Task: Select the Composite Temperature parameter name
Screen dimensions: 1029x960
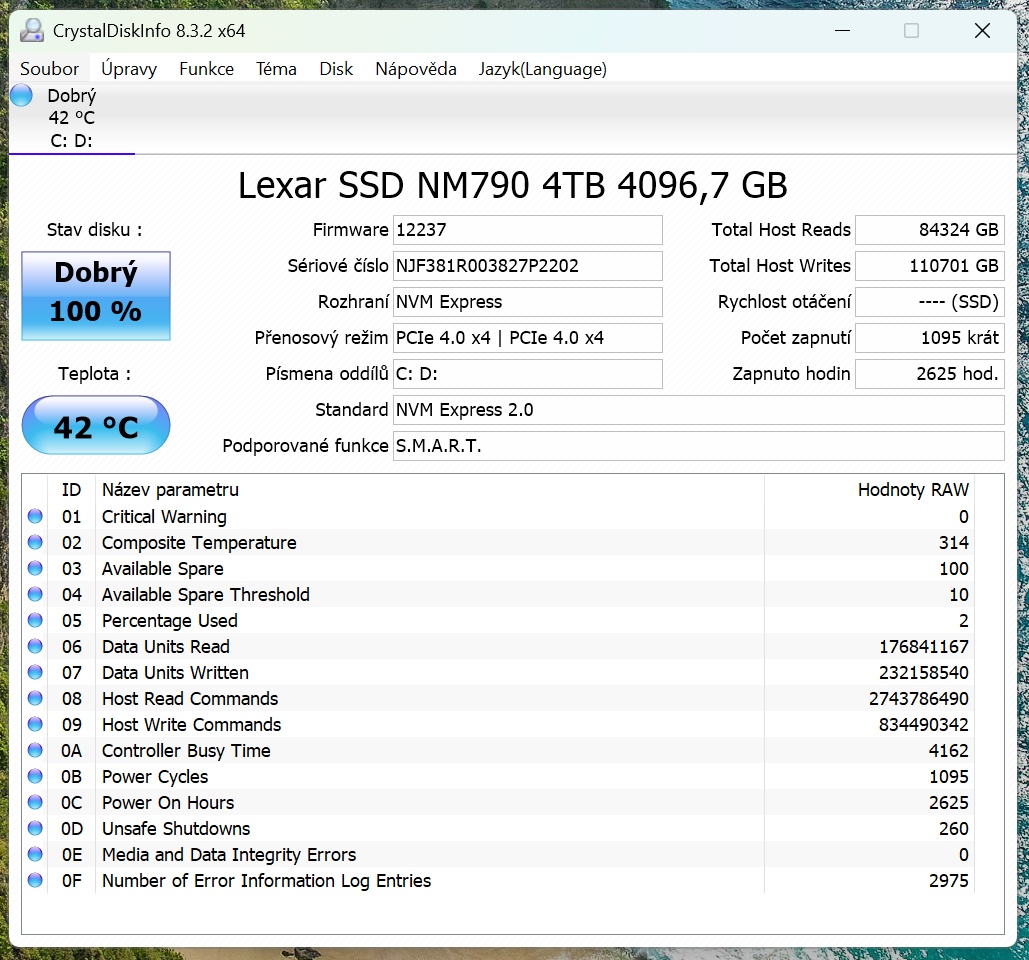Action: click(x=199, y=543)
